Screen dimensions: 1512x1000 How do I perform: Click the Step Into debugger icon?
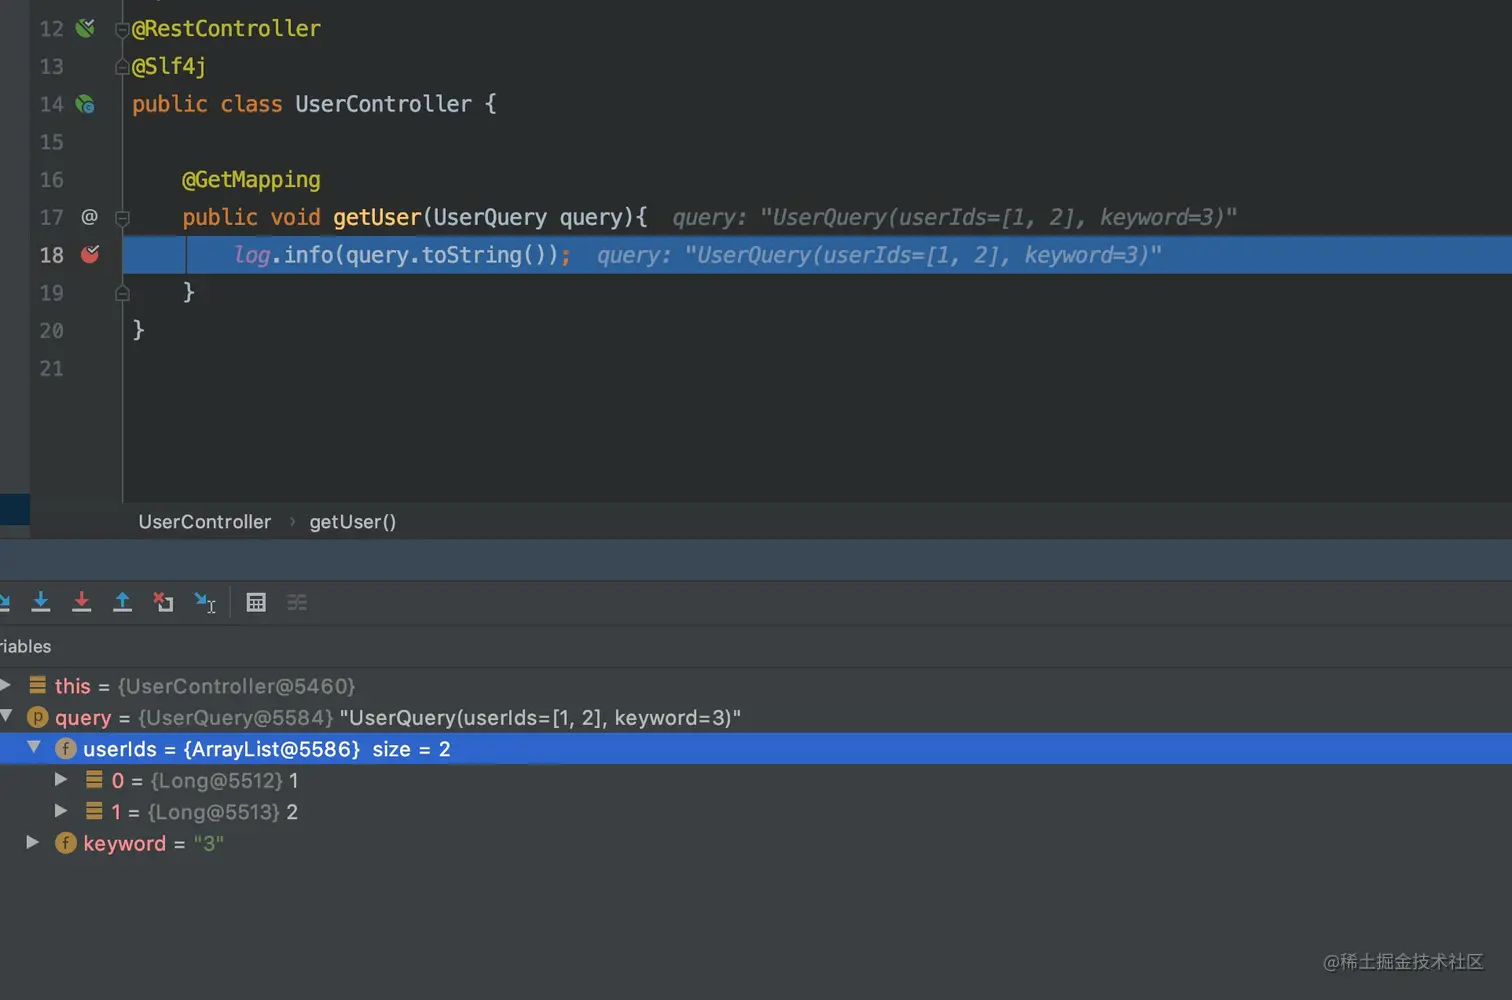[41, 602]
